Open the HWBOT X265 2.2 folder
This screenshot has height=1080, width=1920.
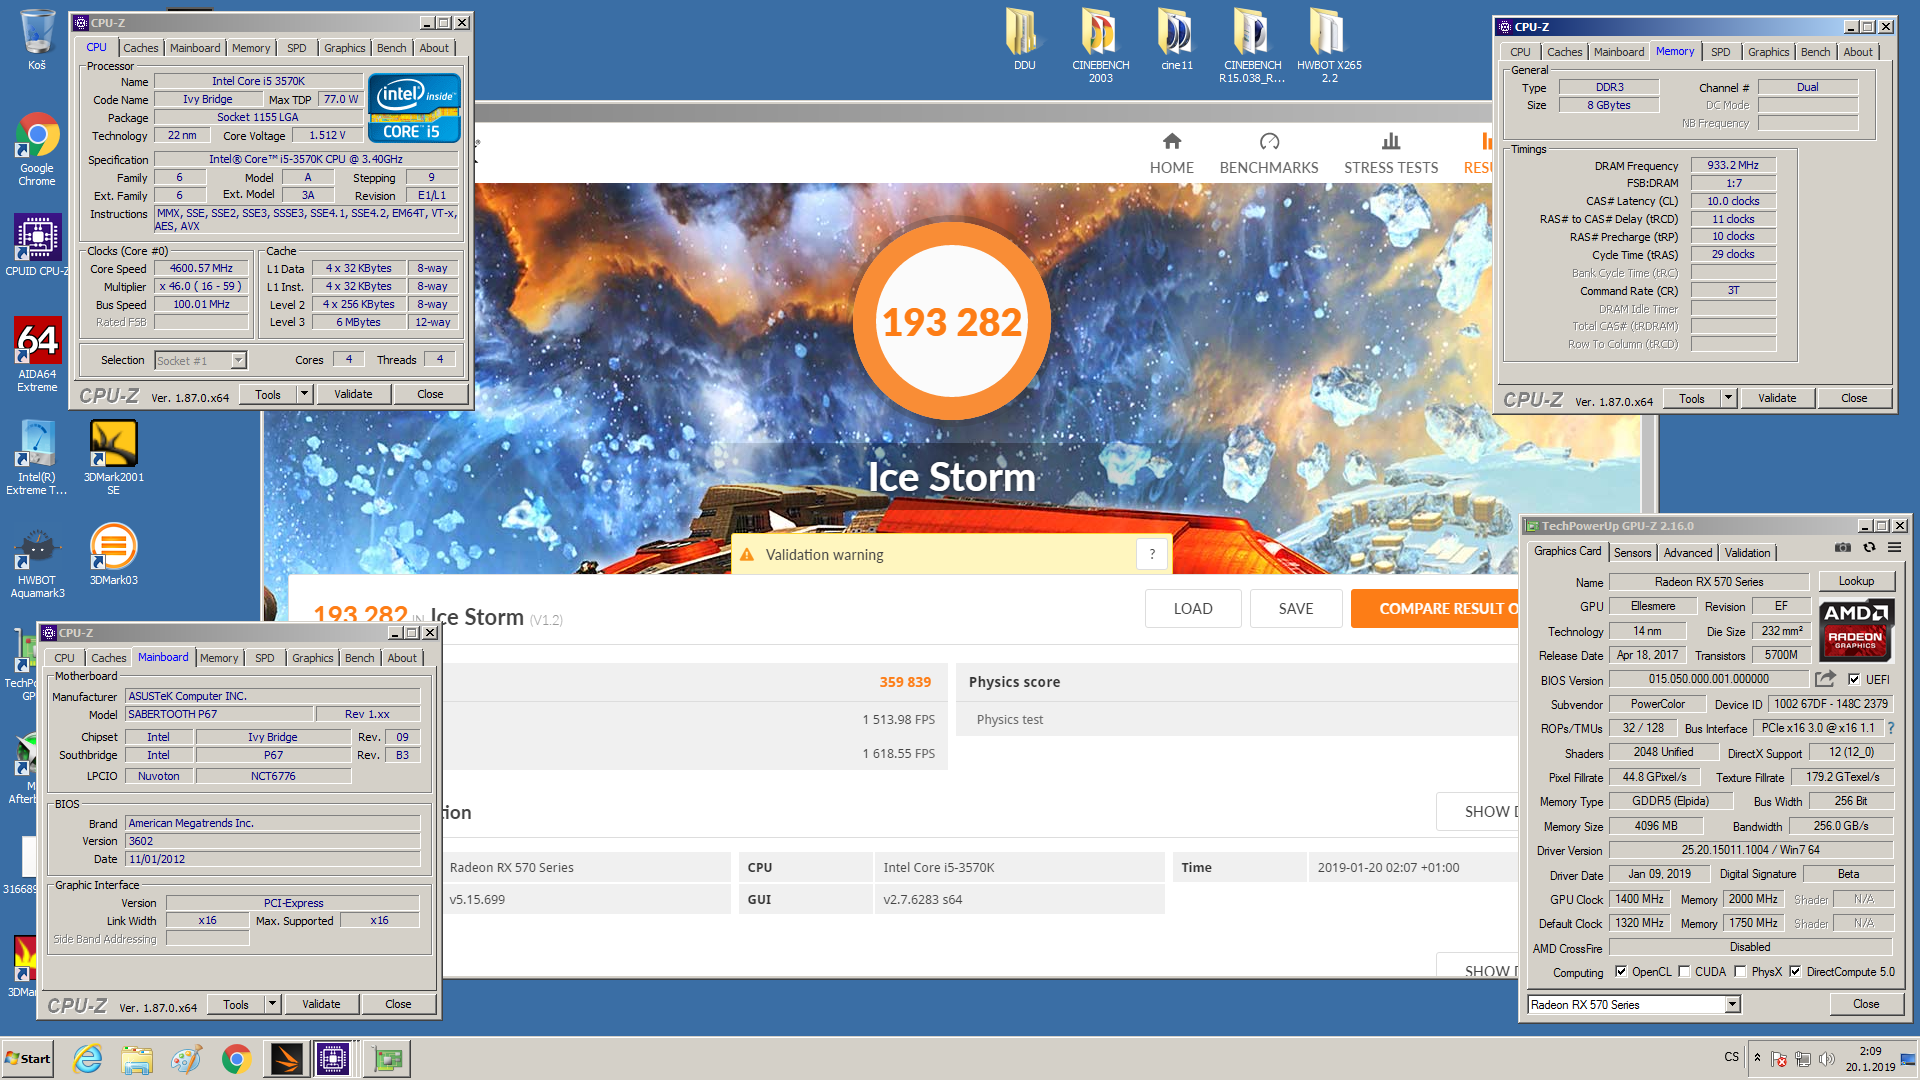click(x=1329, y=45)
